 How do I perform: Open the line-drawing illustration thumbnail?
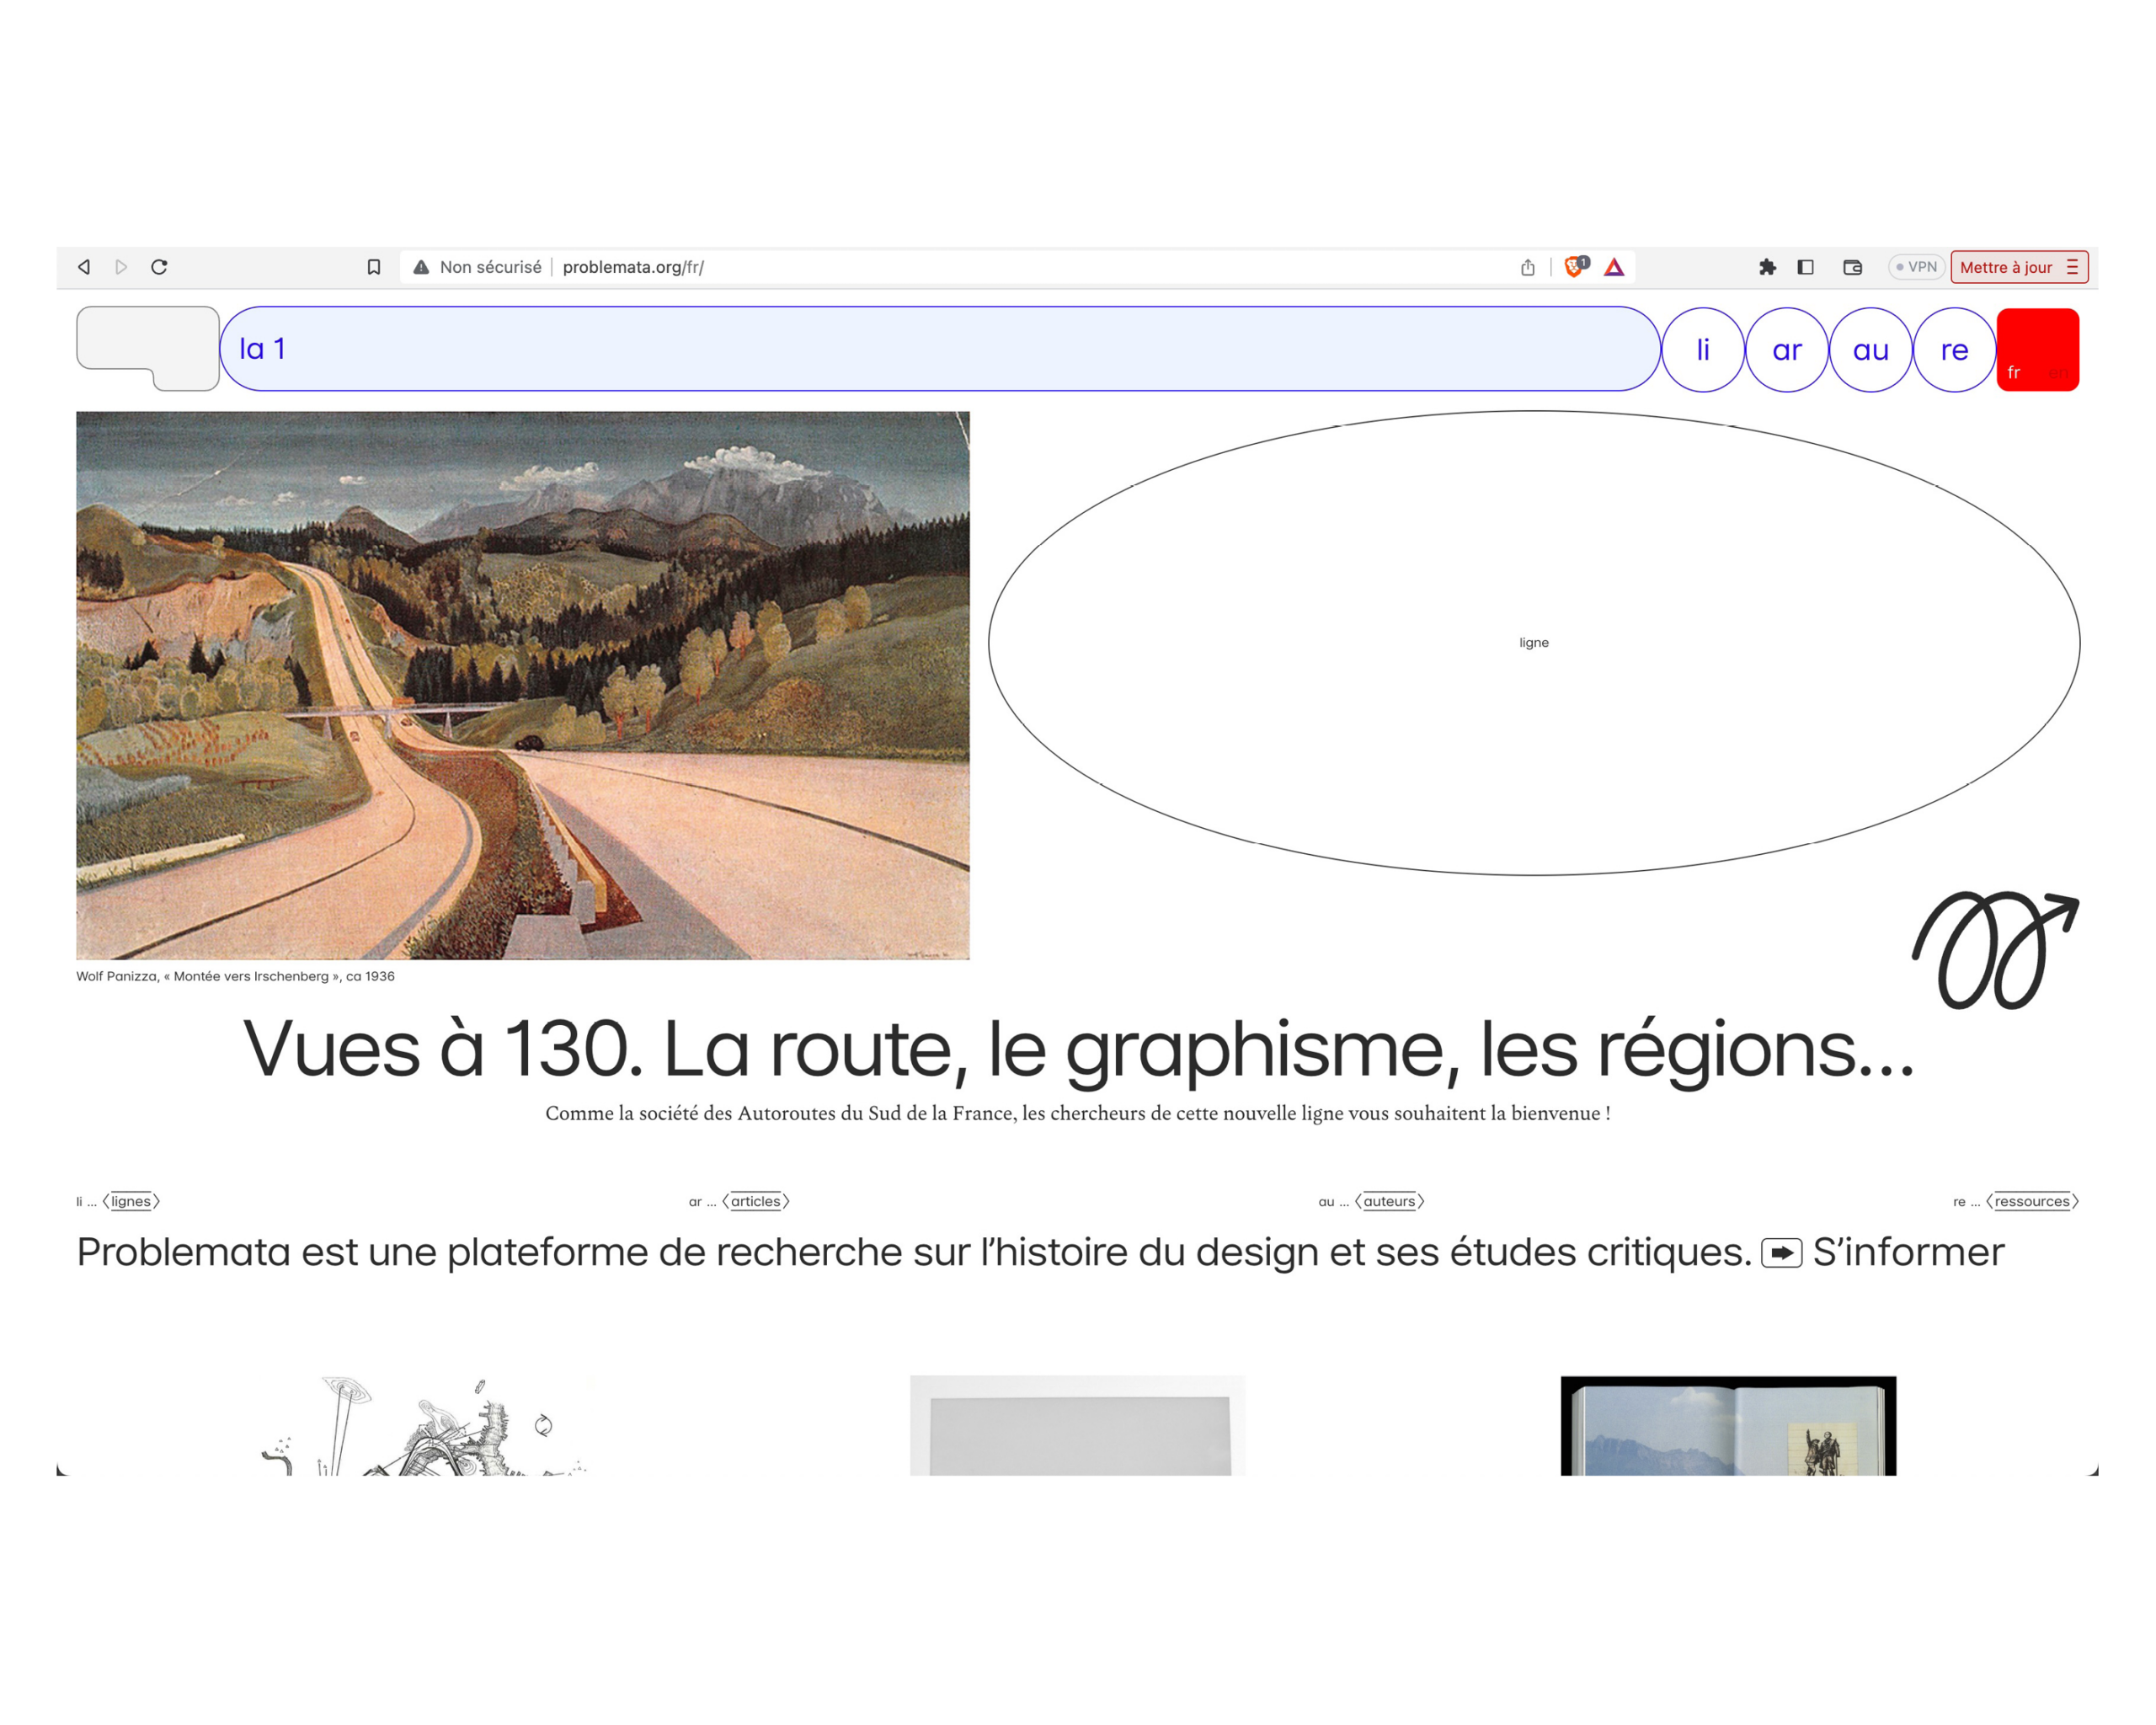(x=424, y=1426)
